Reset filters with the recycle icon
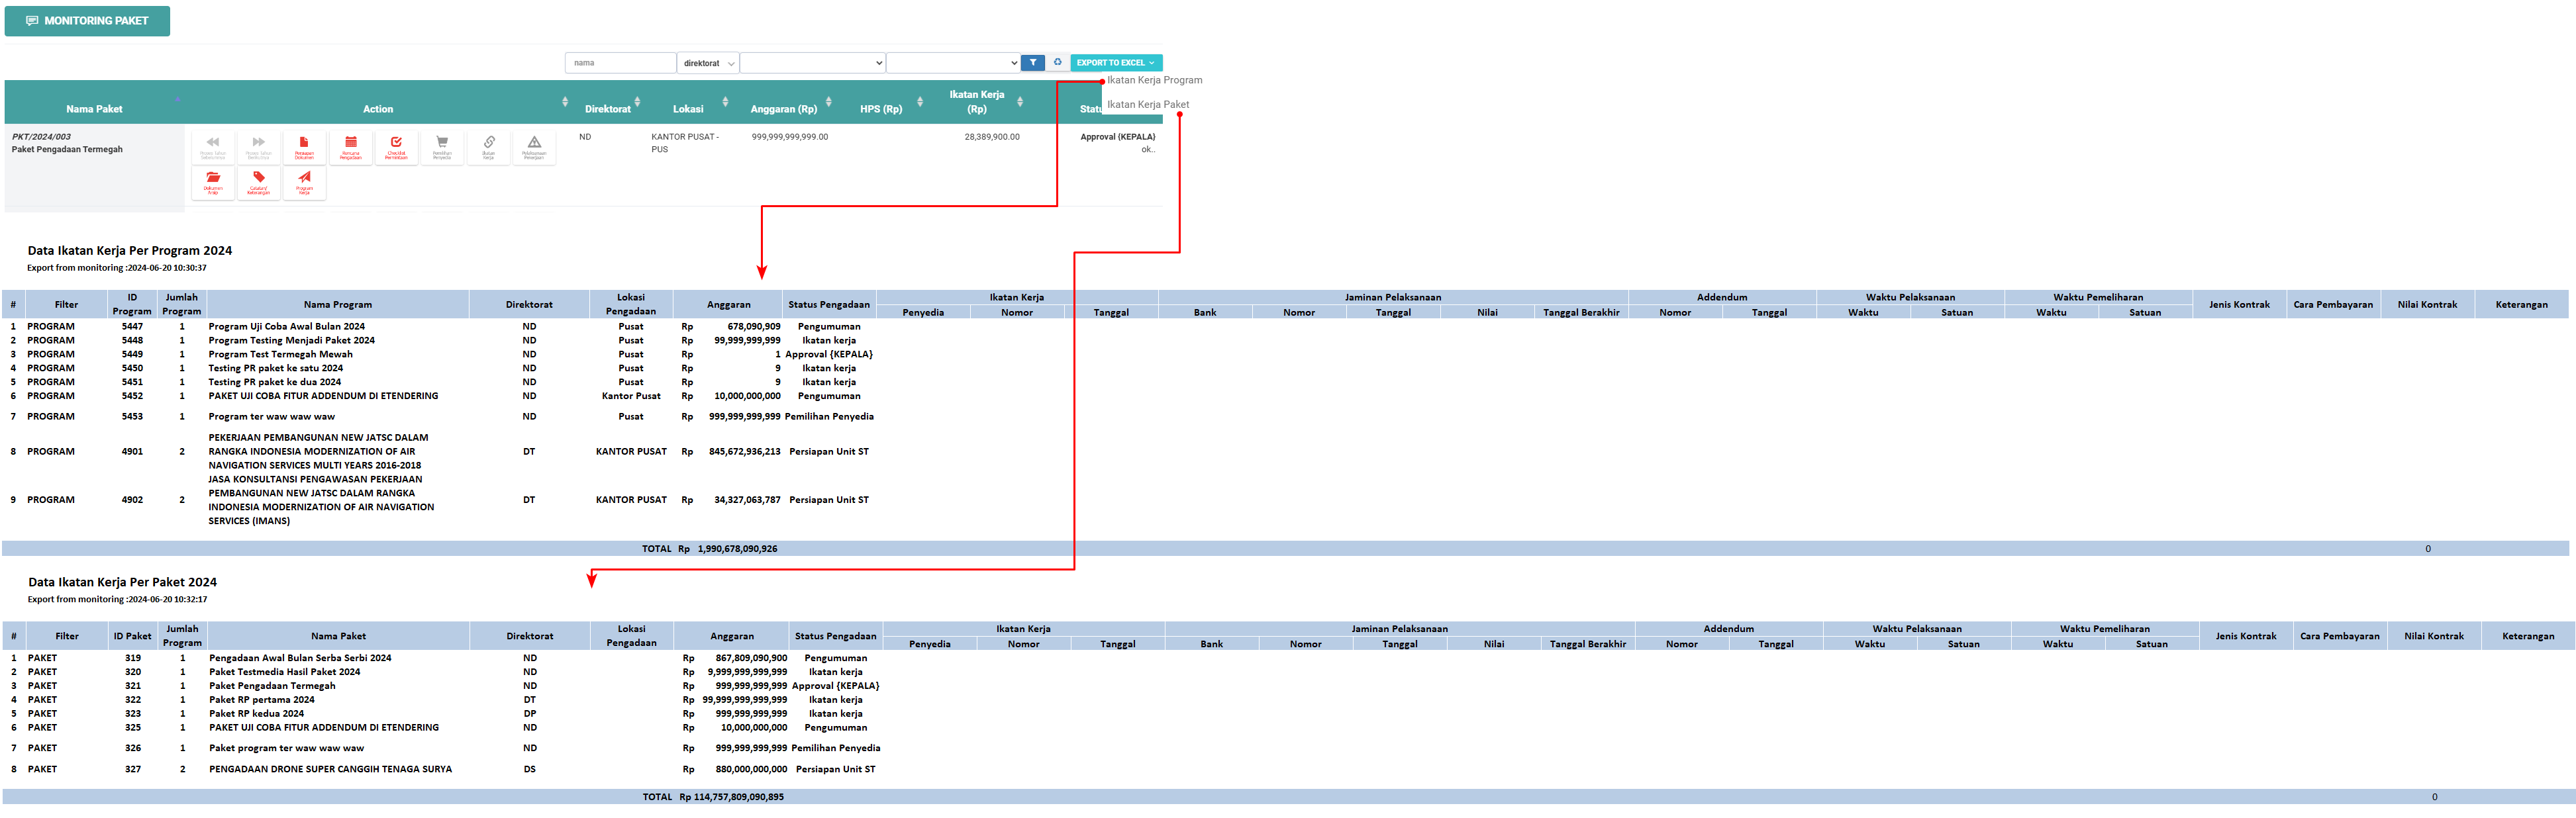The height and width of the screenshot is (818, 2576). 1057,62
